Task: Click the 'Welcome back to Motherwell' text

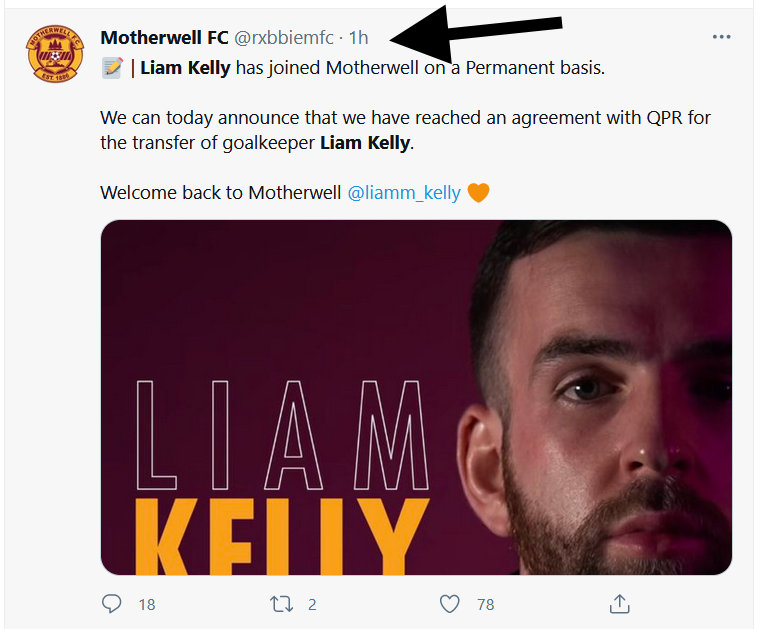Action: point(220,192)
